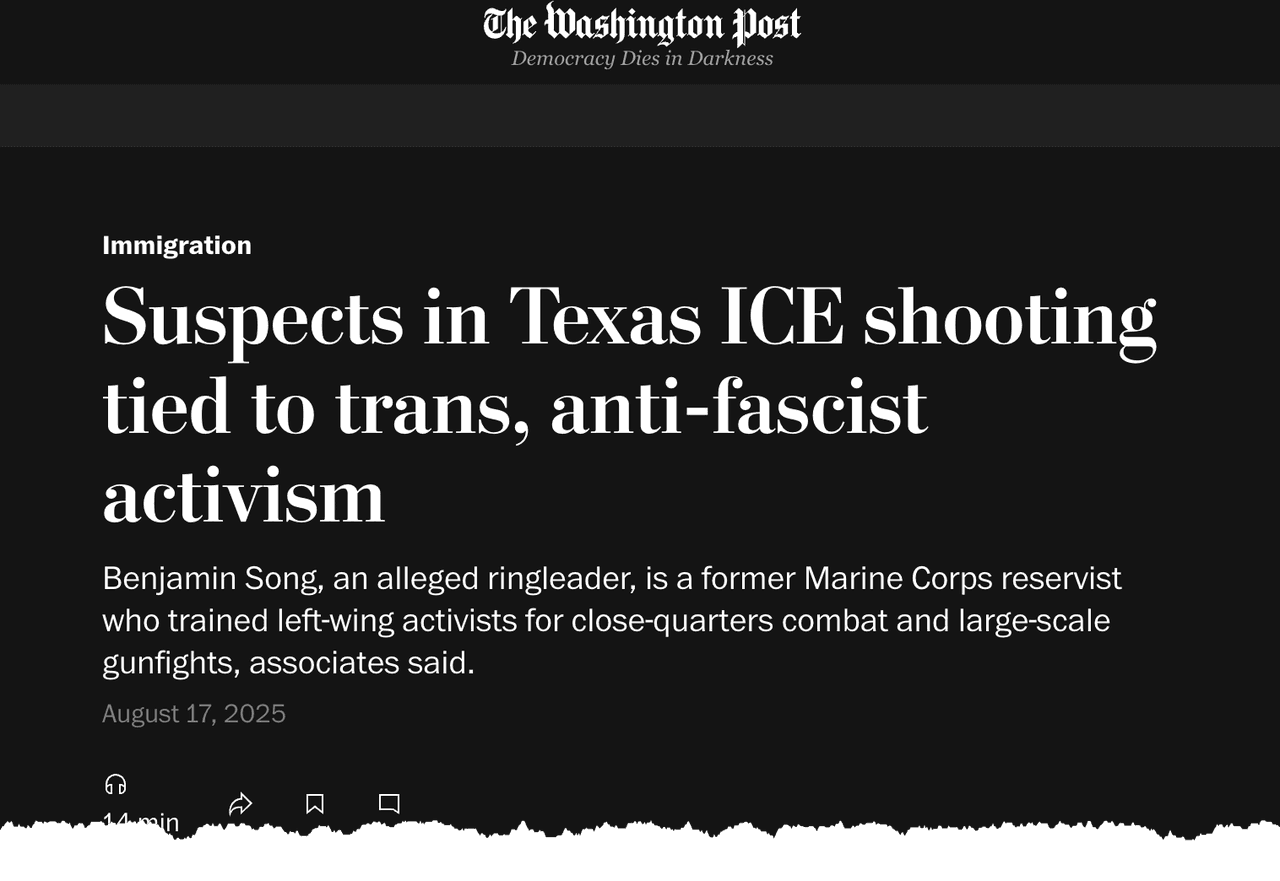Screen dimensions: 1280x881
Task: Click the empty gray navigation bar strip
Action: click(640, 115)
